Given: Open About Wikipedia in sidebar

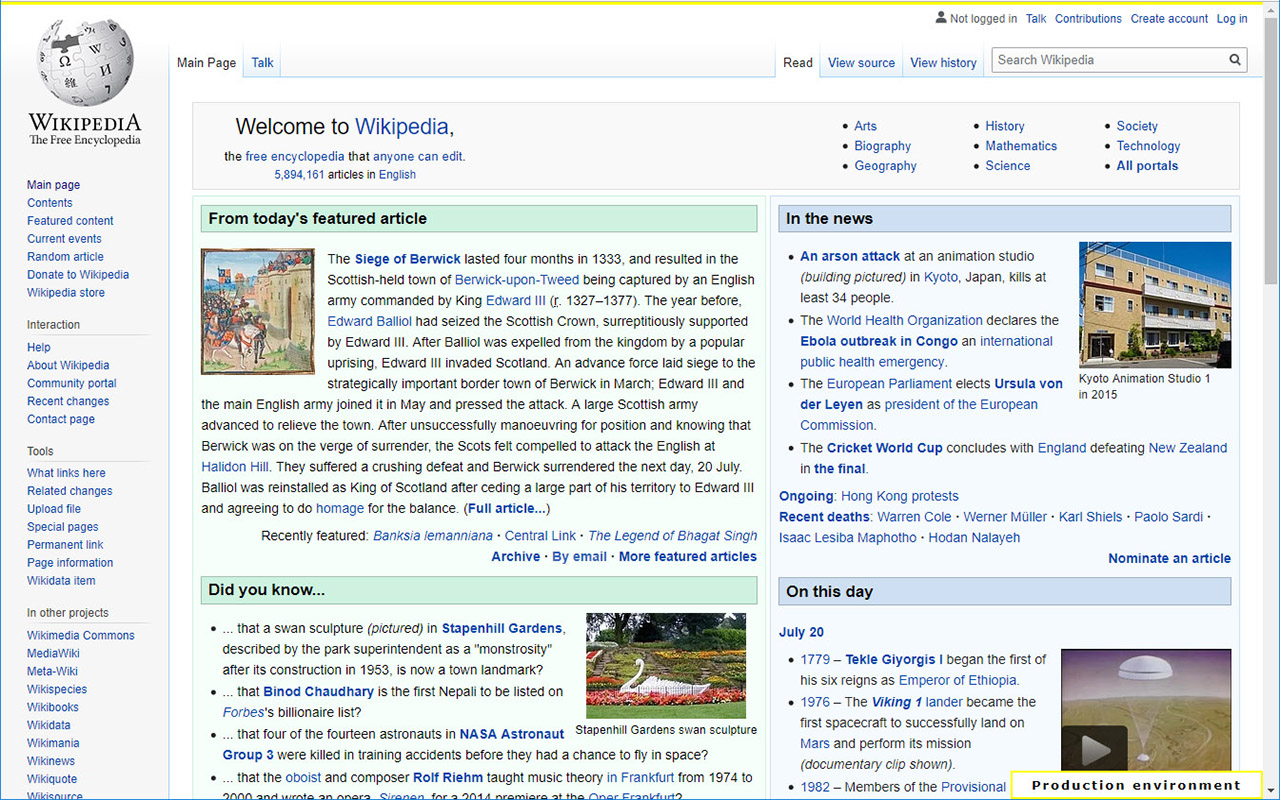Looking at the screenshot, I should click(68, 365).
